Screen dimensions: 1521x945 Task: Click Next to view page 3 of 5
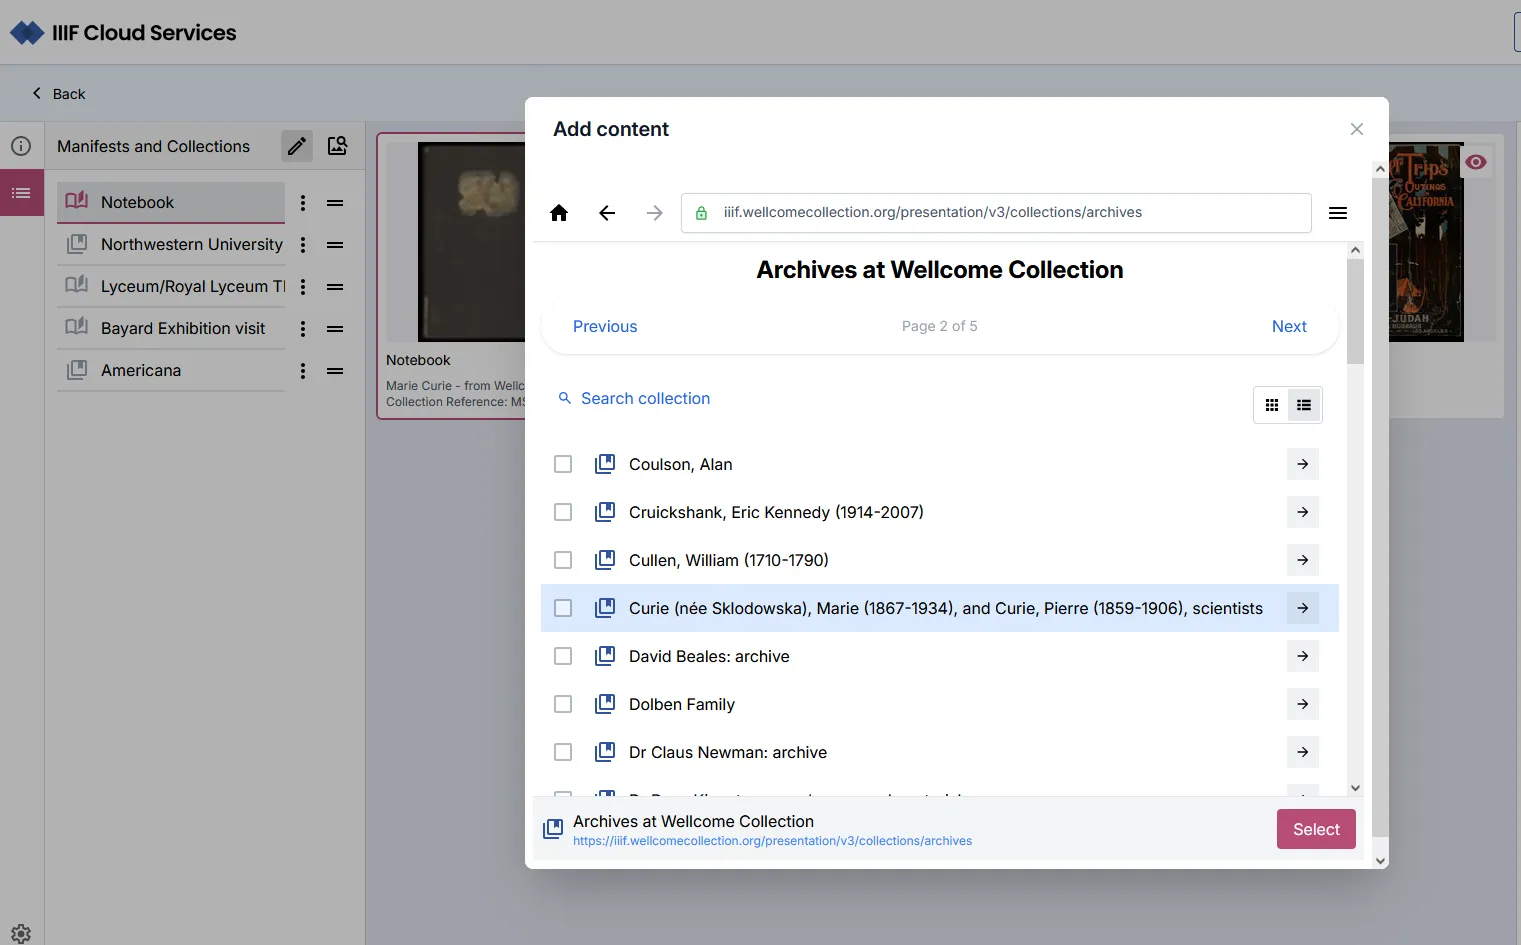point(1289,326)
